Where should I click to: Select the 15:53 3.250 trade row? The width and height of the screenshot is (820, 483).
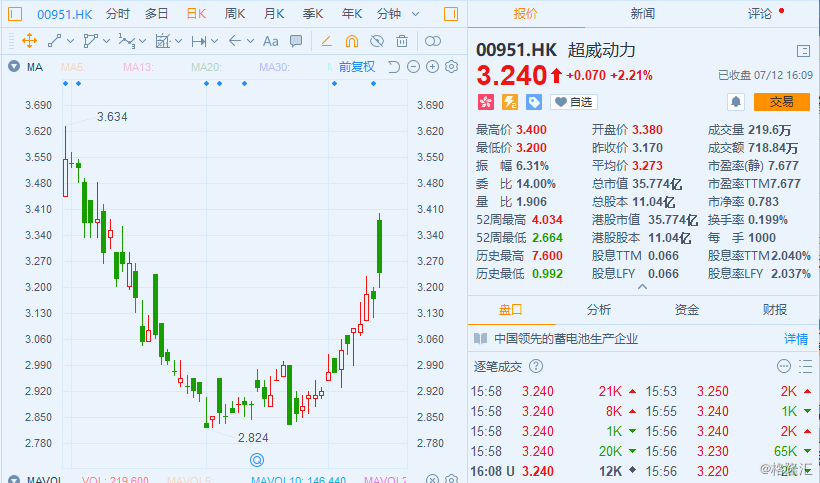pyautogui.click(x=728, y=392)
